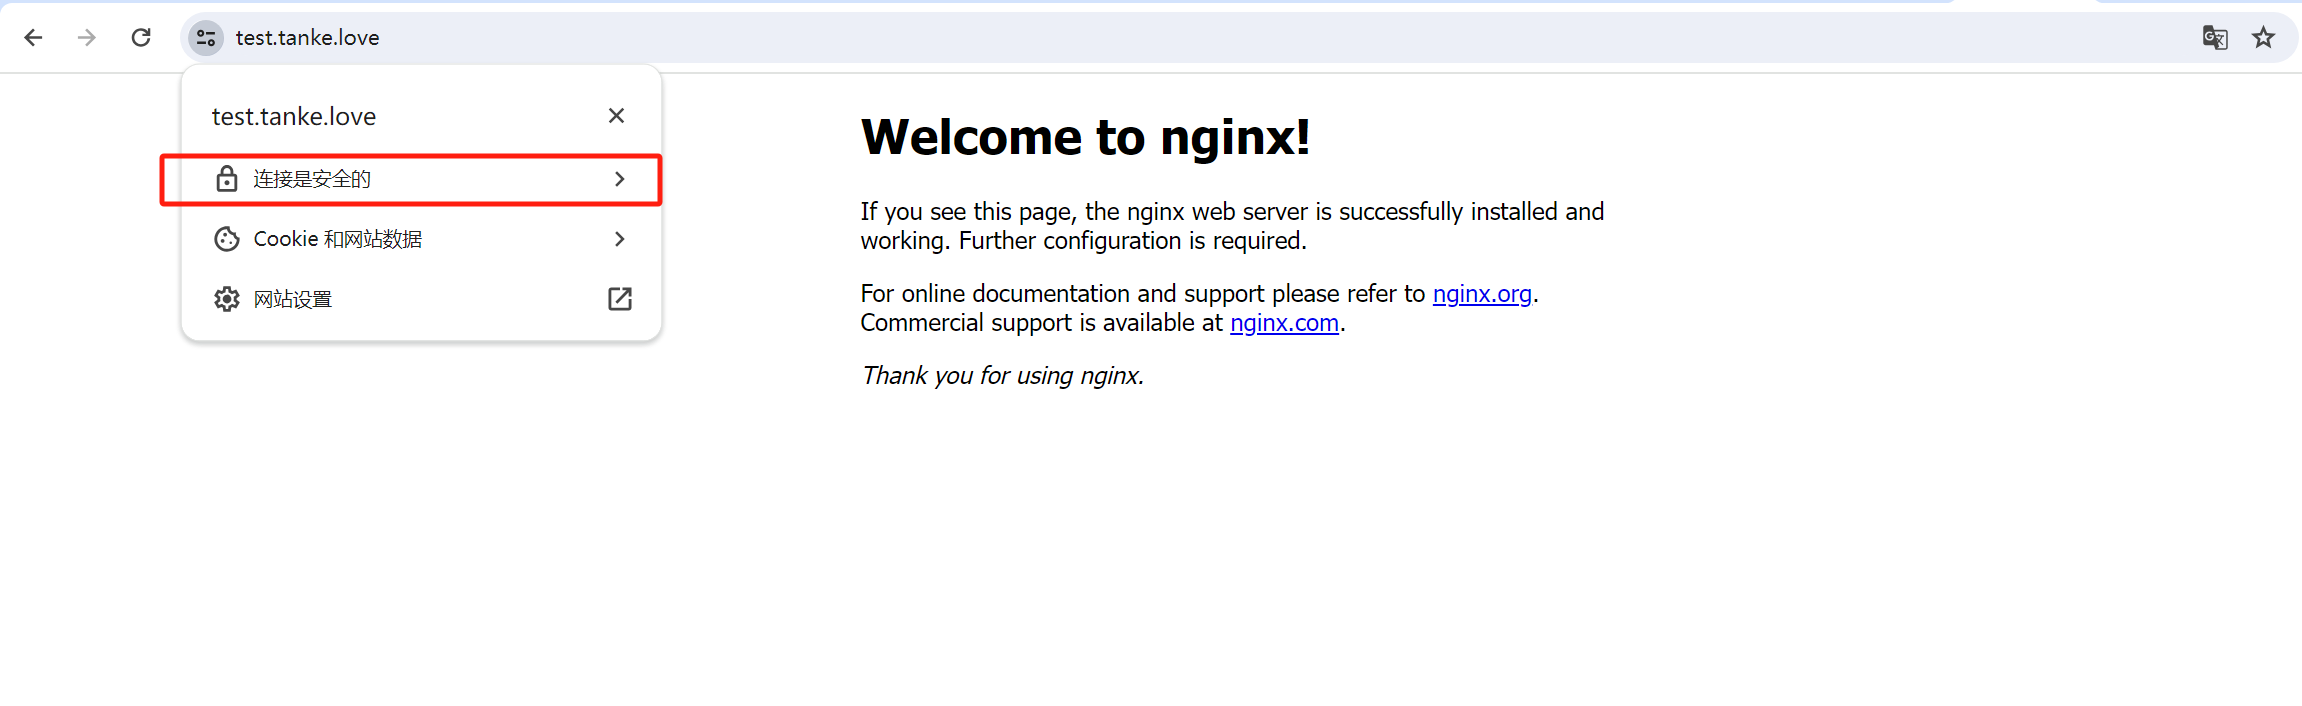This screenshot has height=706, width=2302.
Task: Select the Cookie 和网站数据 menu entry
Action: 338,239
